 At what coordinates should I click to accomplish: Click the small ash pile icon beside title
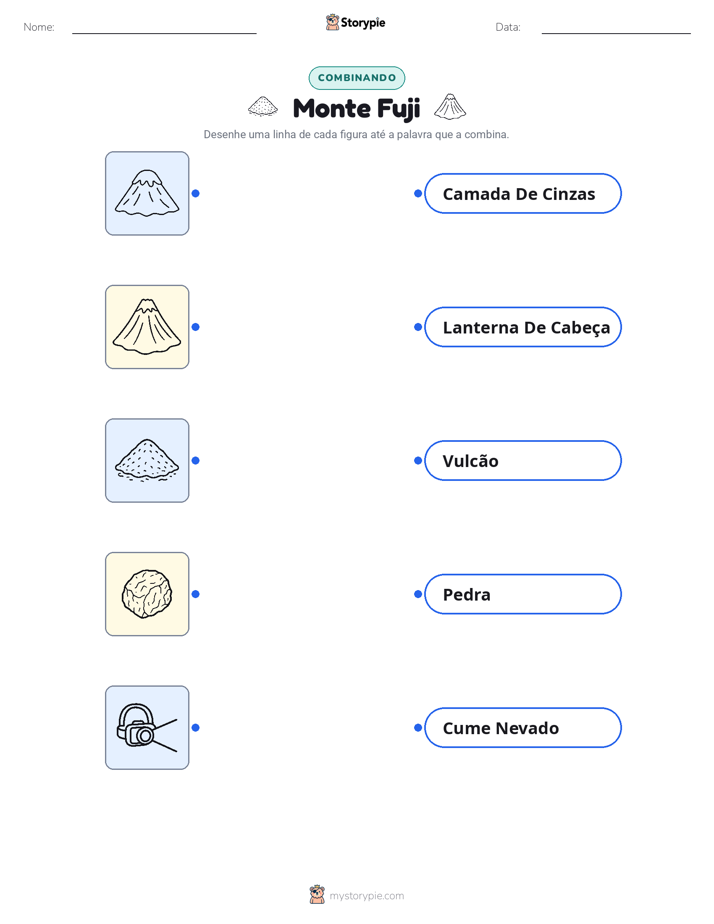click(x=263, y=107)
